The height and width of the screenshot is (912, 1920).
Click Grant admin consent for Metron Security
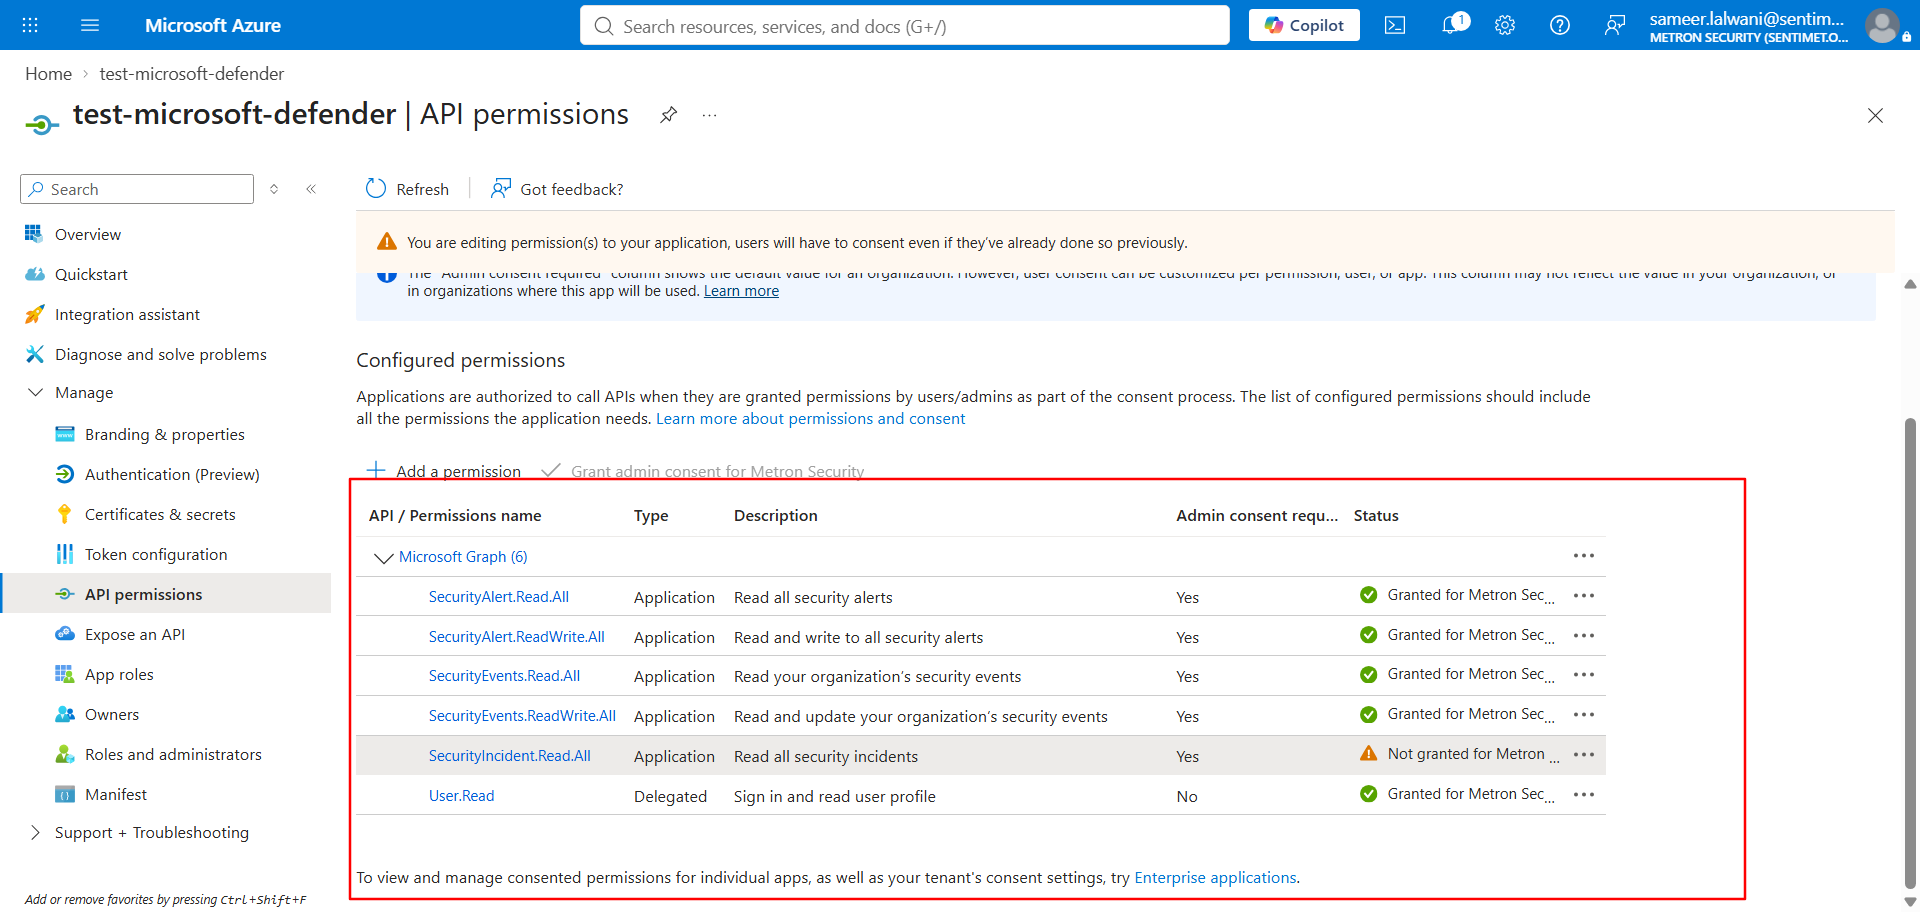coord(703,471)
